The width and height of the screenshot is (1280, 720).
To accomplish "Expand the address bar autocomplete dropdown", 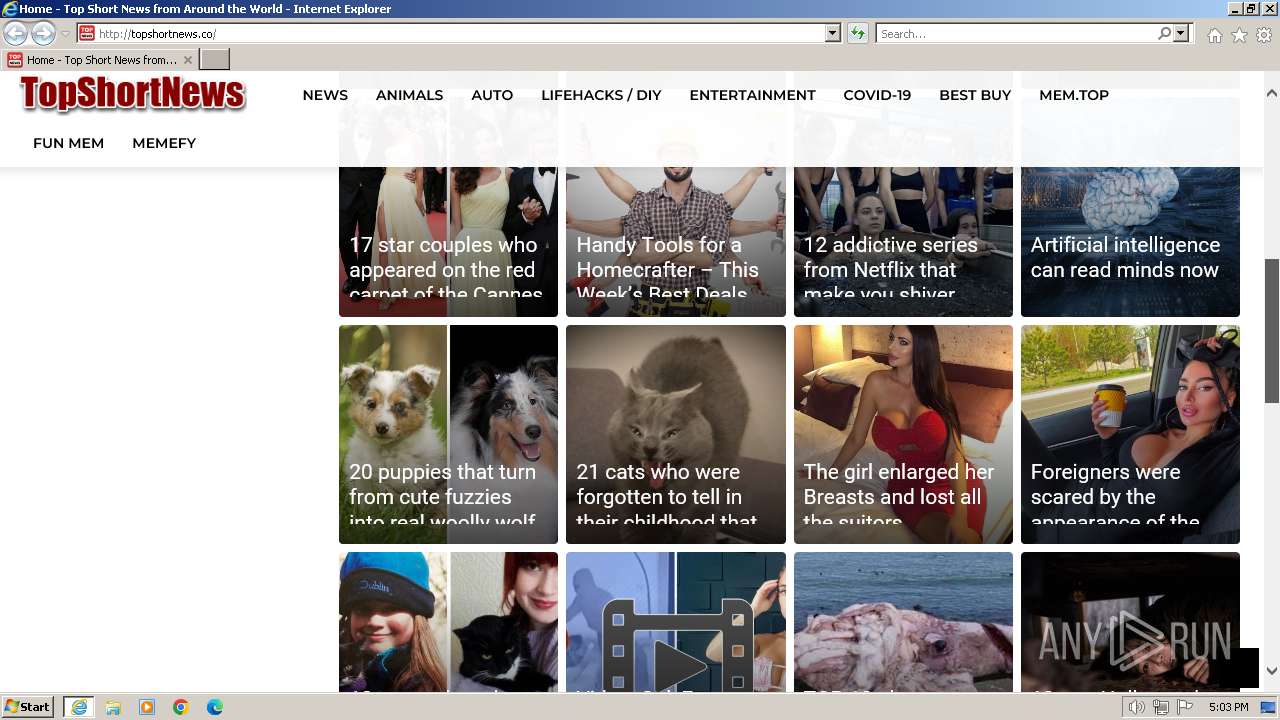I will click(833, 34).
